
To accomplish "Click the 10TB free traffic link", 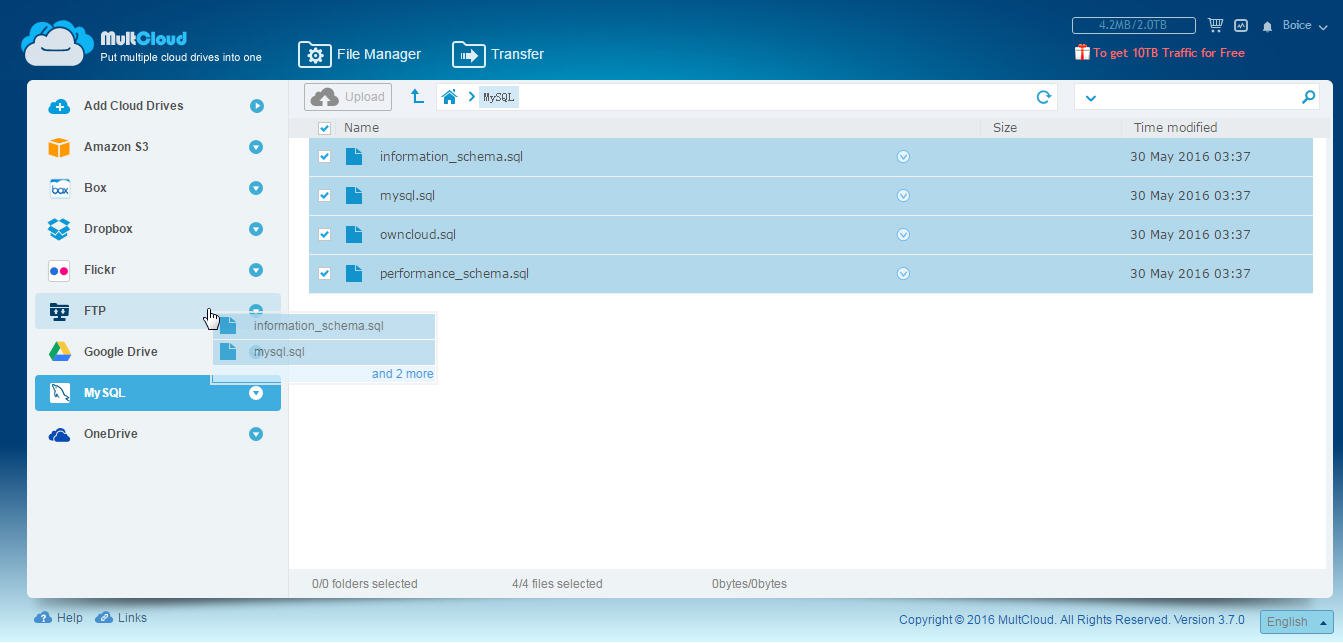I will [x=1167, y=53].
